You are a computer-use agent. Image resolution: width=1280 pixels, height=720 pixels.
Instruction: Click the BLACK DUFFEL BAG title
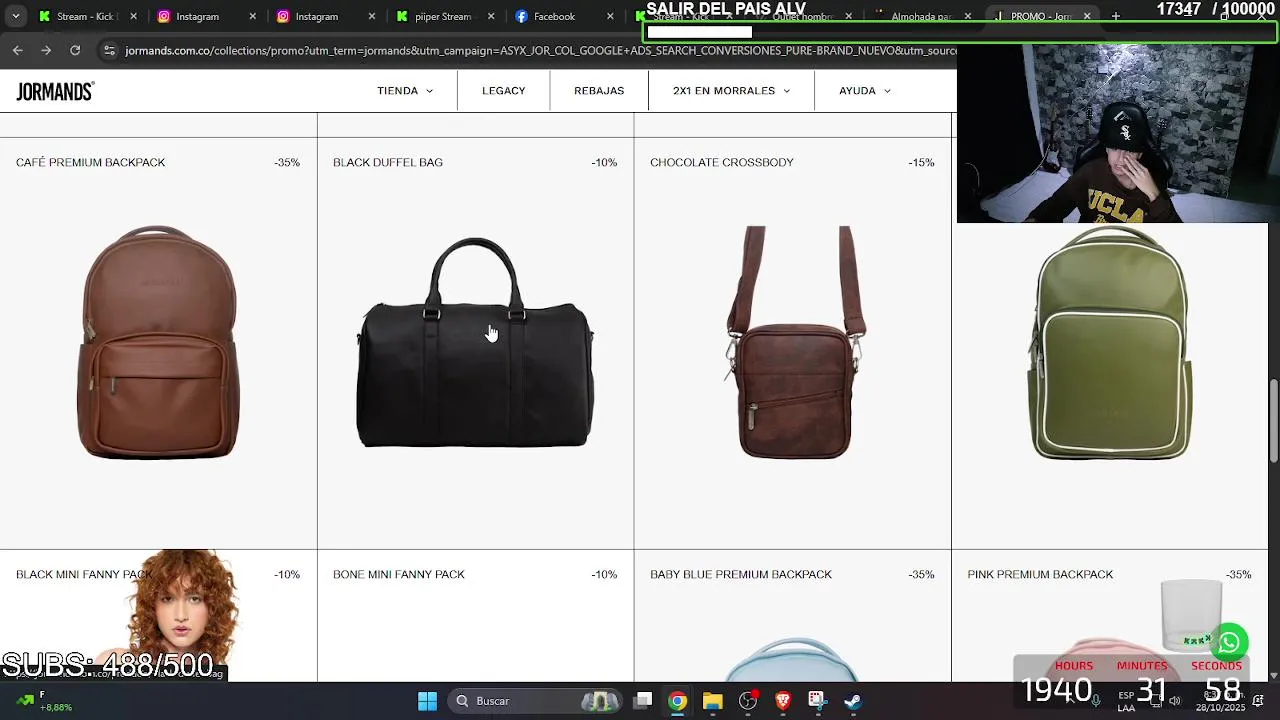pos(388,162)
